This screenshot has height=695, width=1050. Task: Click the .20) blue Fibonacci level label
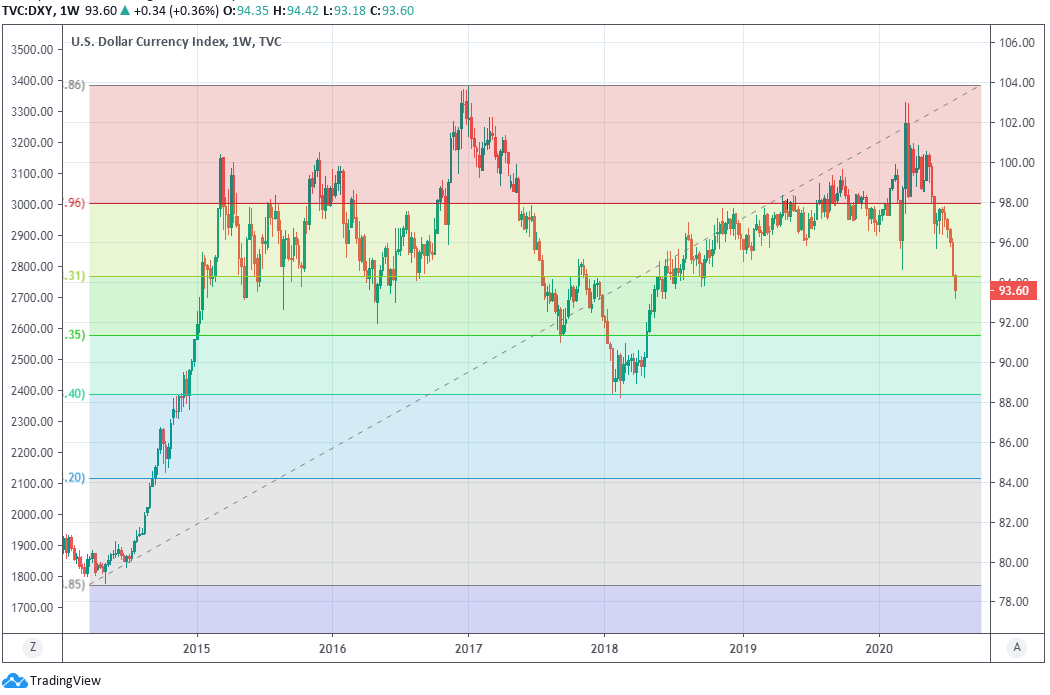click(x=75, y=479)
